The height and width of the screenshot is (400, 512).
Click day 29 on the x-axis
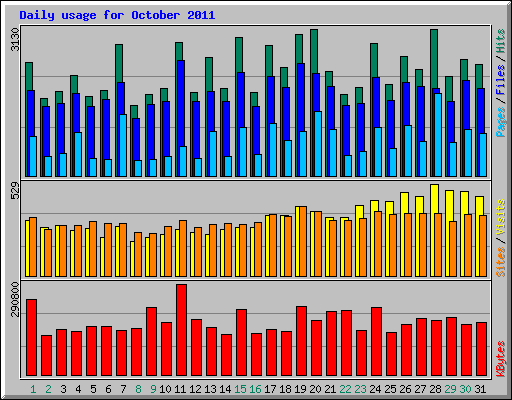(x=450, y=389)
